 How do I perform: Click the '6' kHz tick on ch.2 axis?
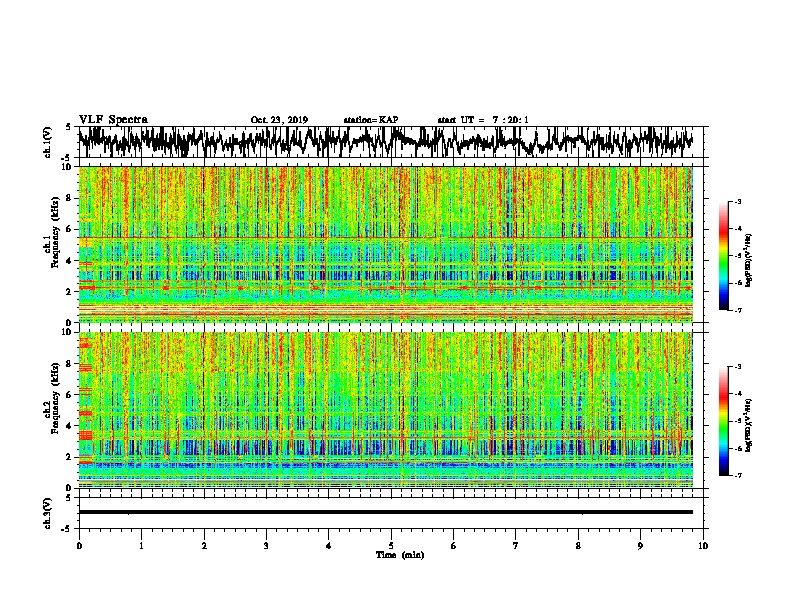coord(69,395)
